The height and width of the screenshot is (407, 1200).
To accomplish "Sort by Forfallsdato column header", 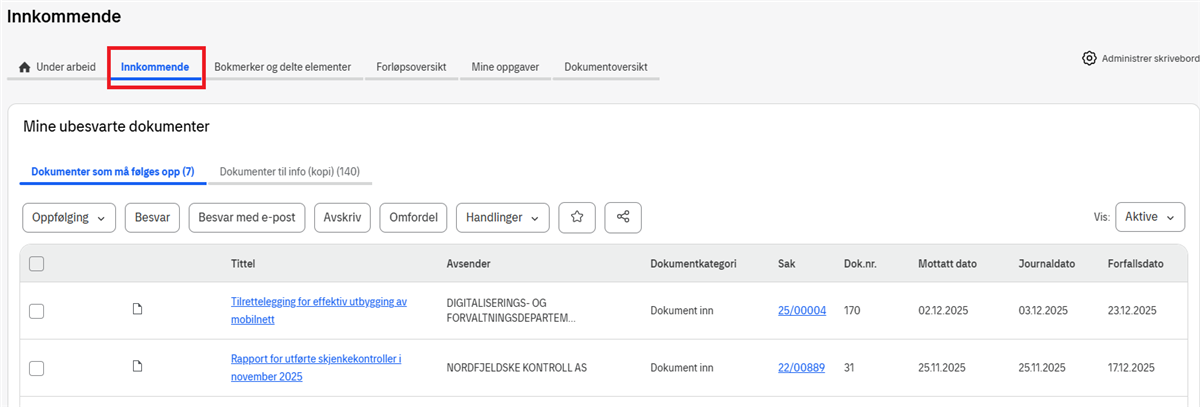I will (1135, 264).
